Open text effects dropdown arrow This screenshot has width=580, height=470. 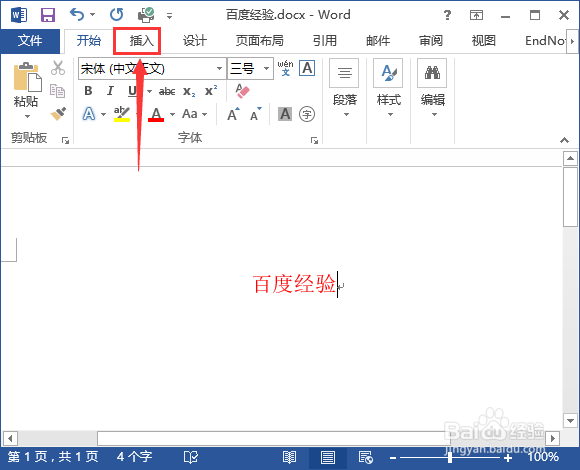pos(103,114)
